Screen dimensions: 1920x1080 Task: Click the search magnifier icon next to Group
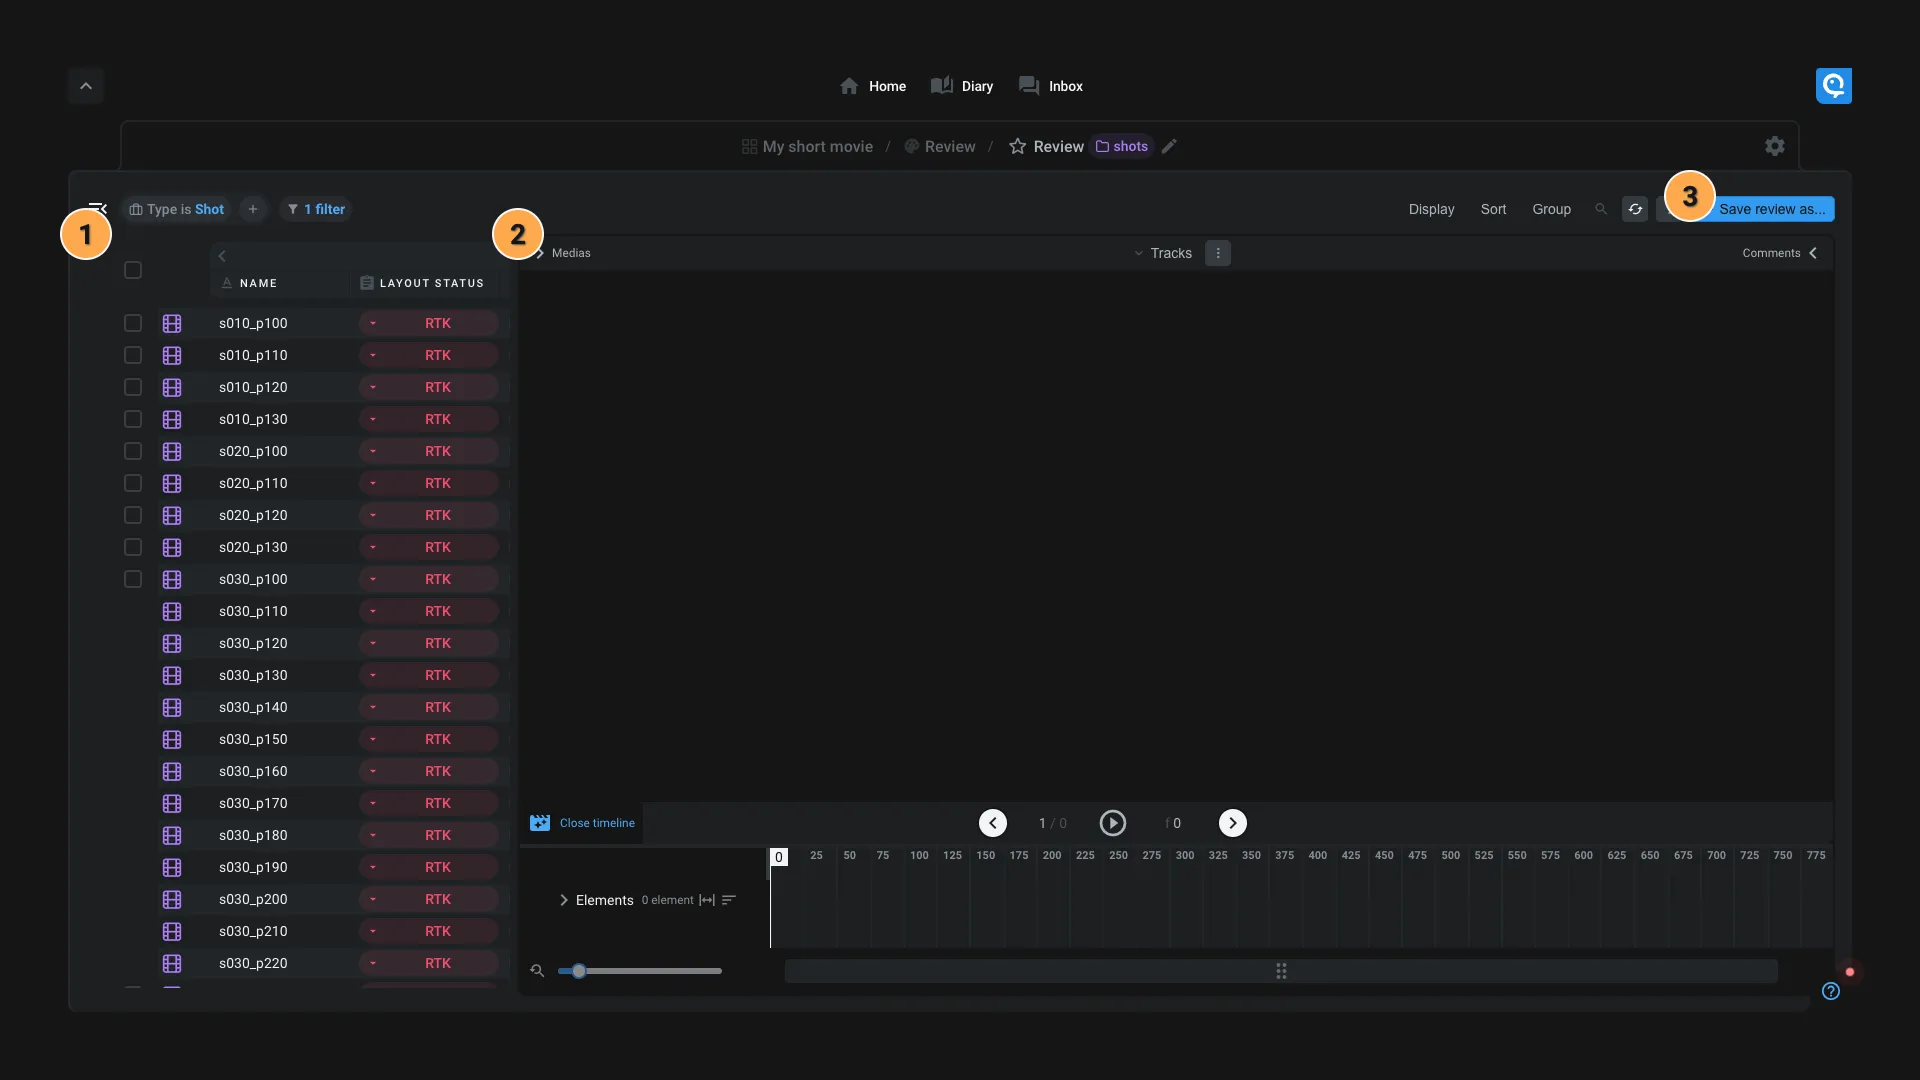[x=1601, y=209]
